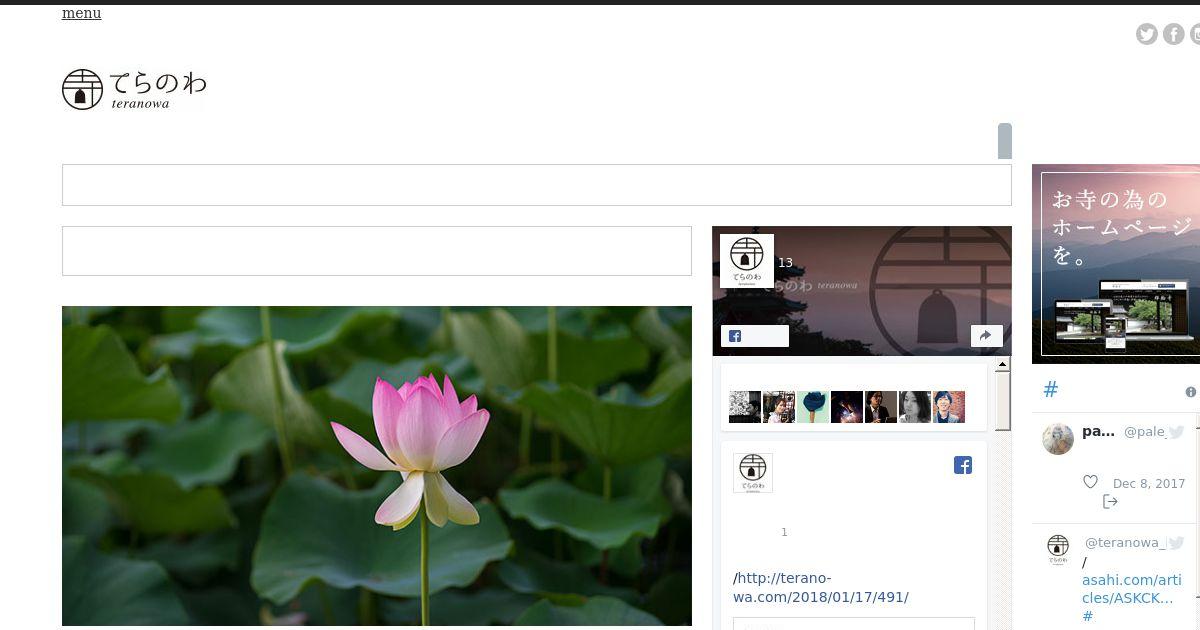Open first friend avatar with black-white pattern

pyautogui.click(x=745, y=407)
